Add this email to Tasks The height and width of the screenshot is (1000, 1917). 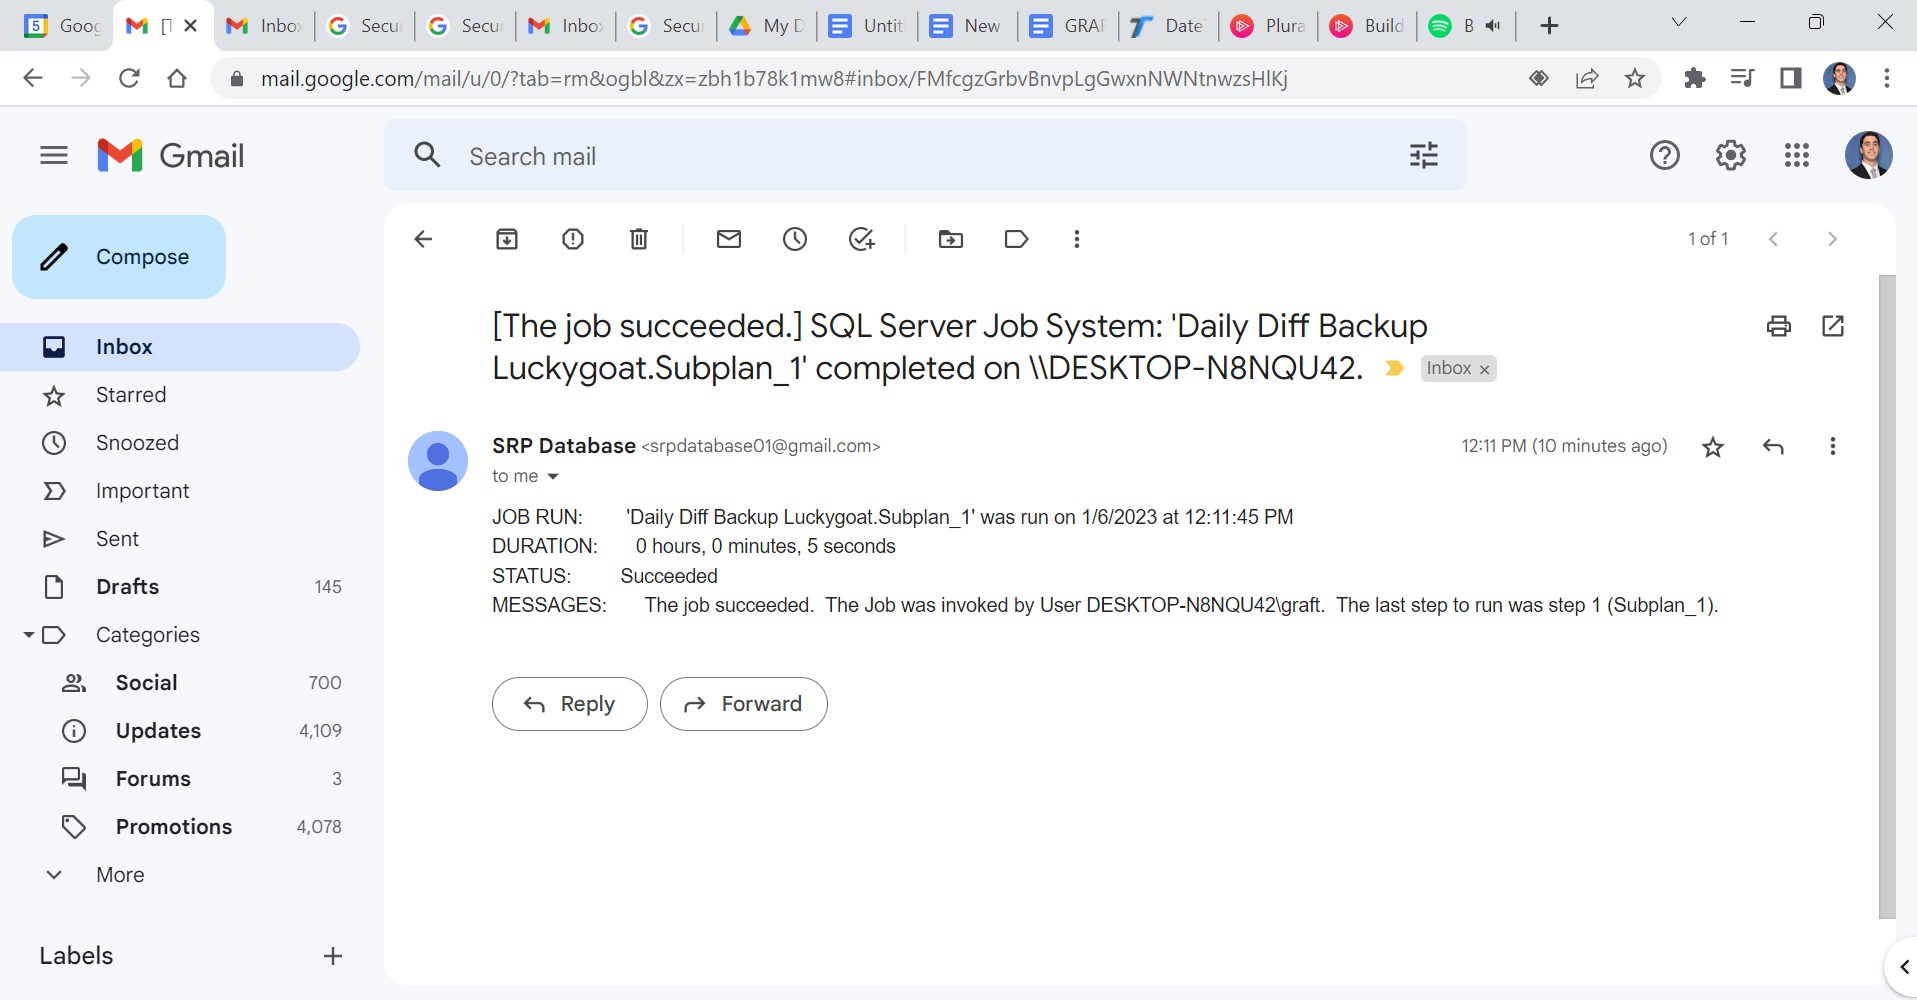pos(861,239)
